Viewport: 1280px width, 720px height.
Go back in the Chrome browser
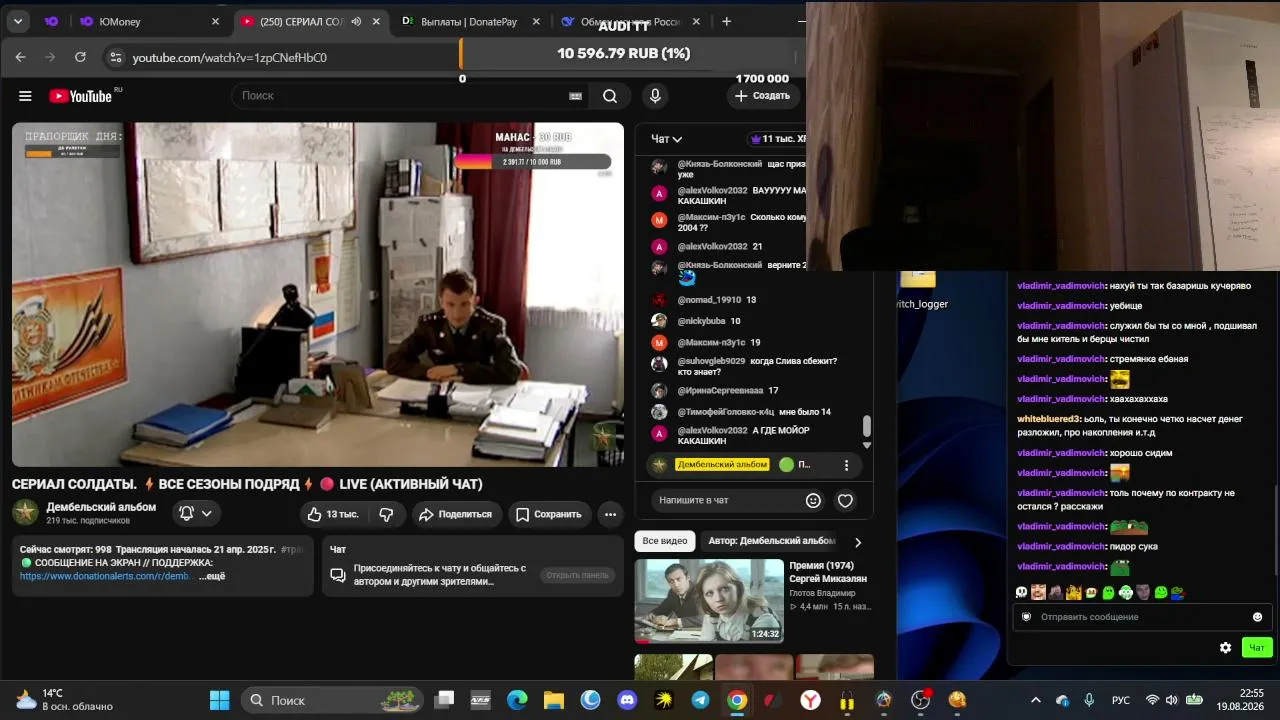20,57
